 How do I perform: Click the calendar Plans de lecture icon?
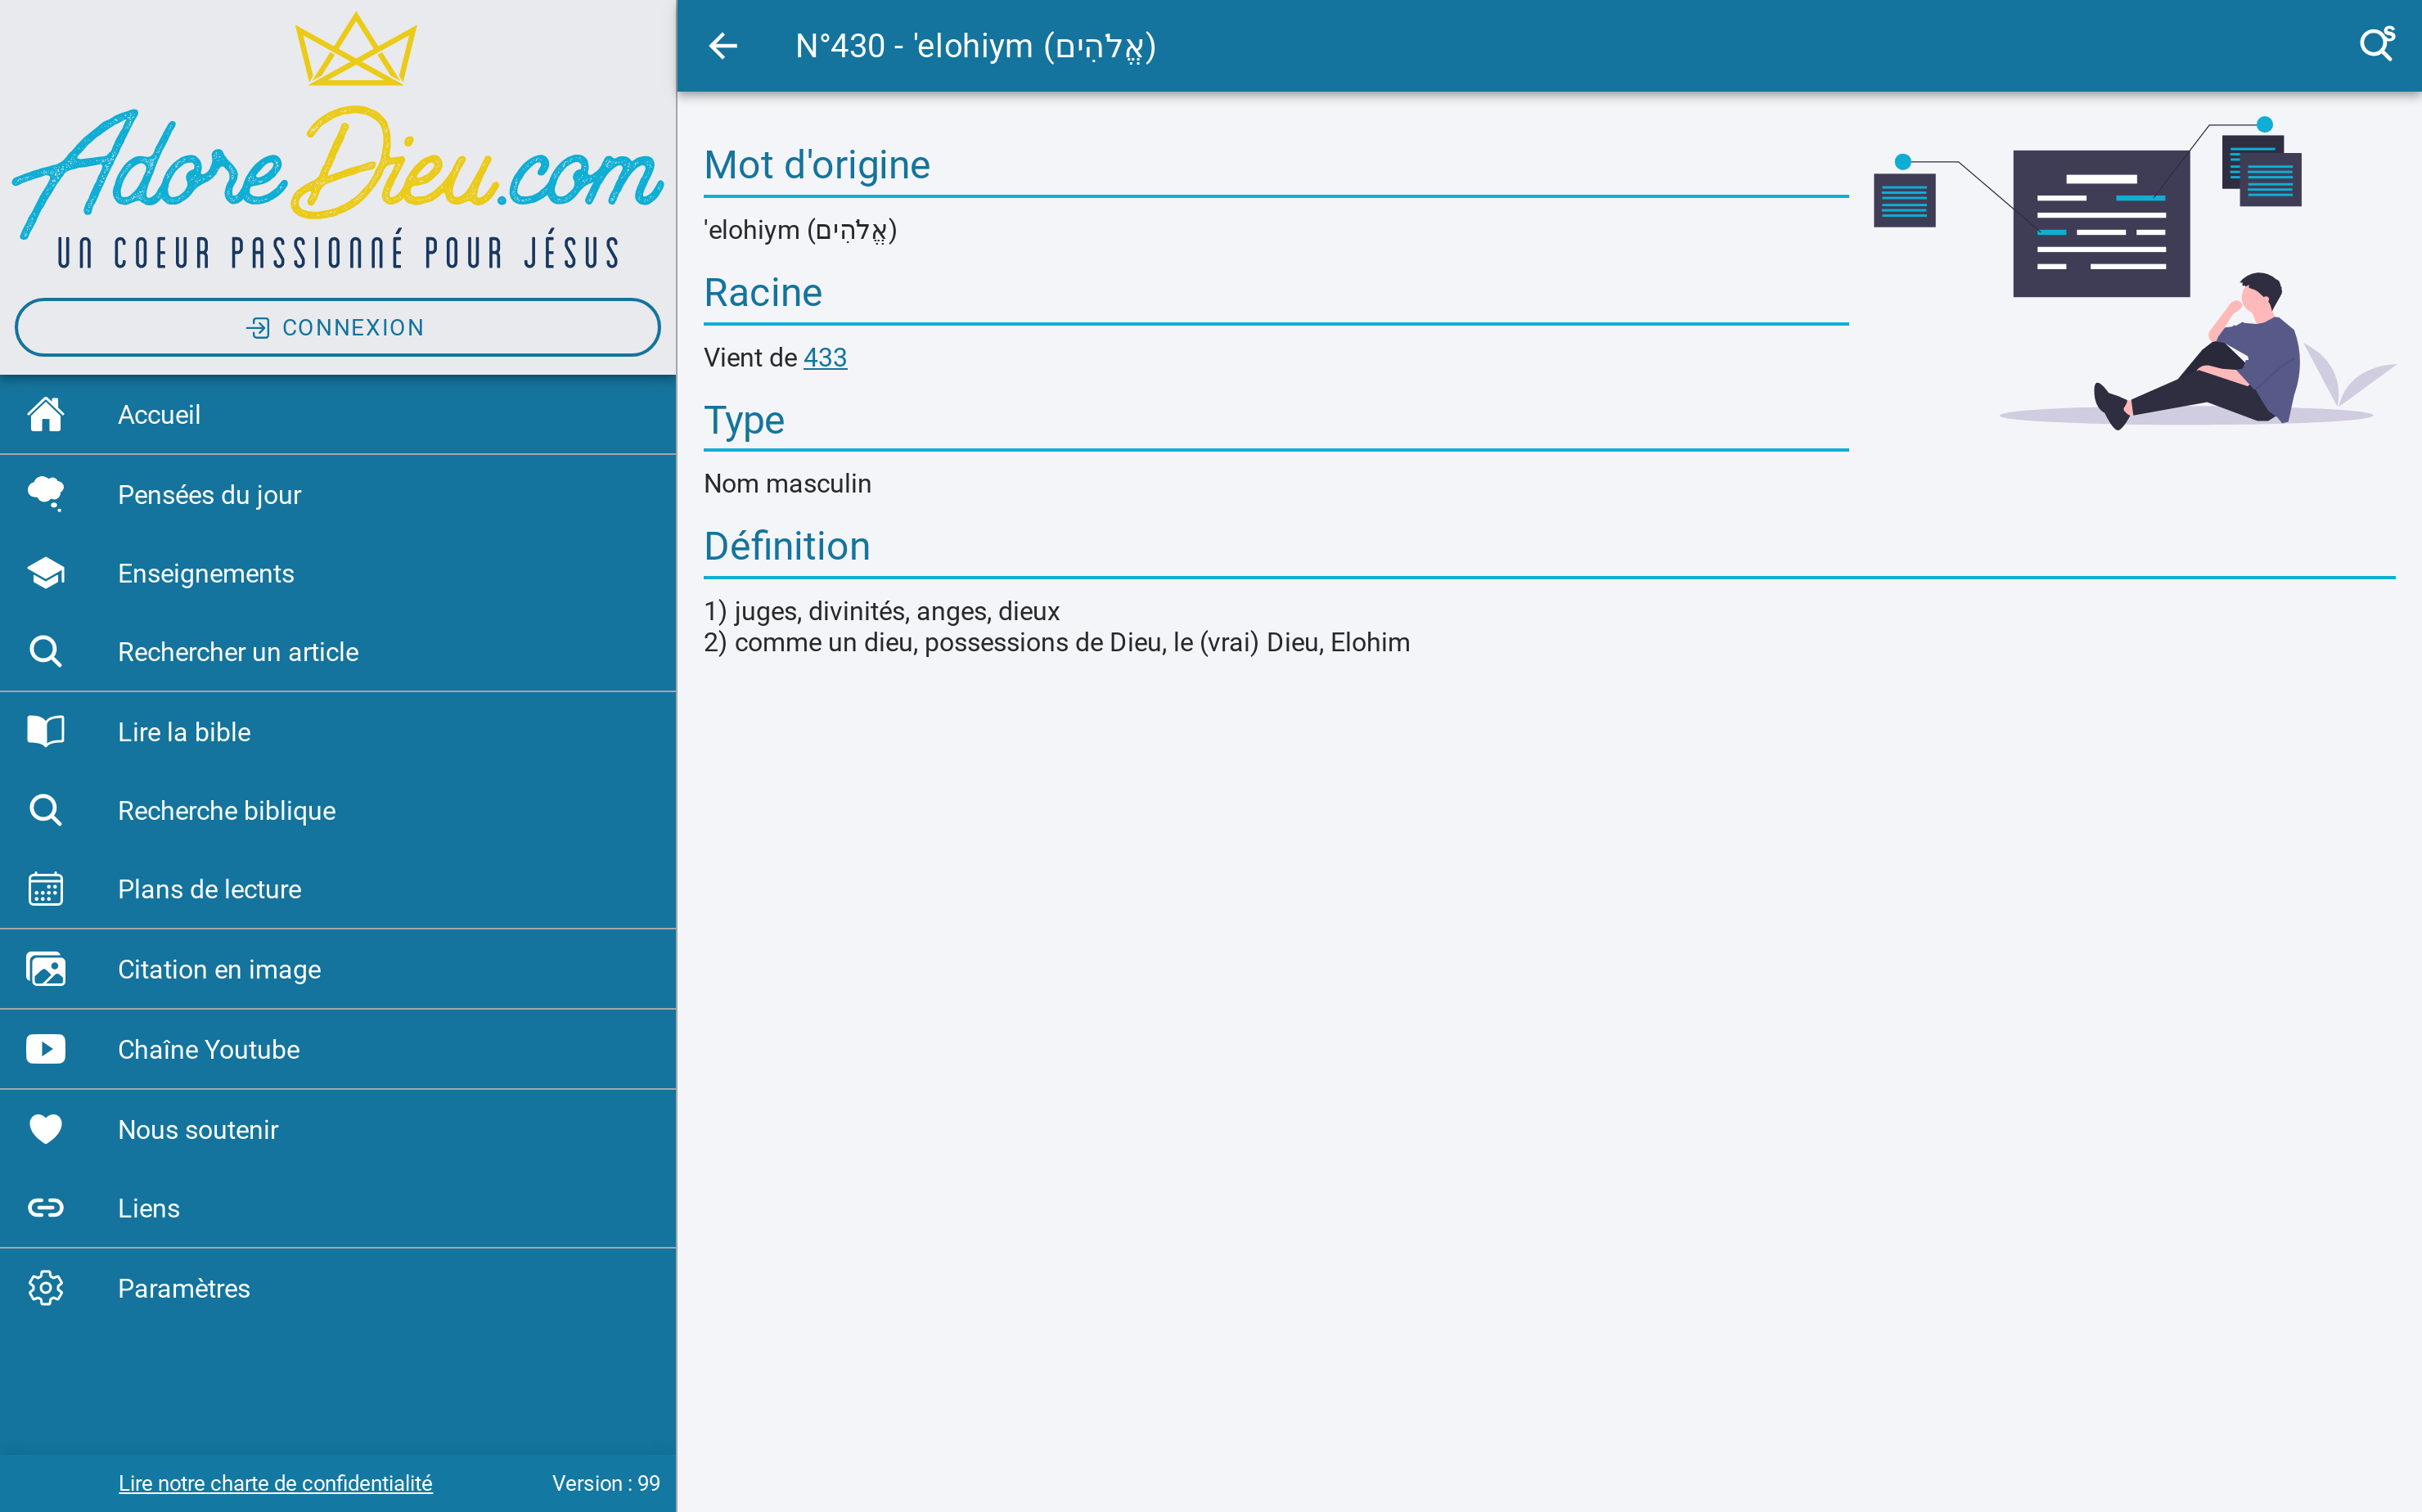click(46, 889)
